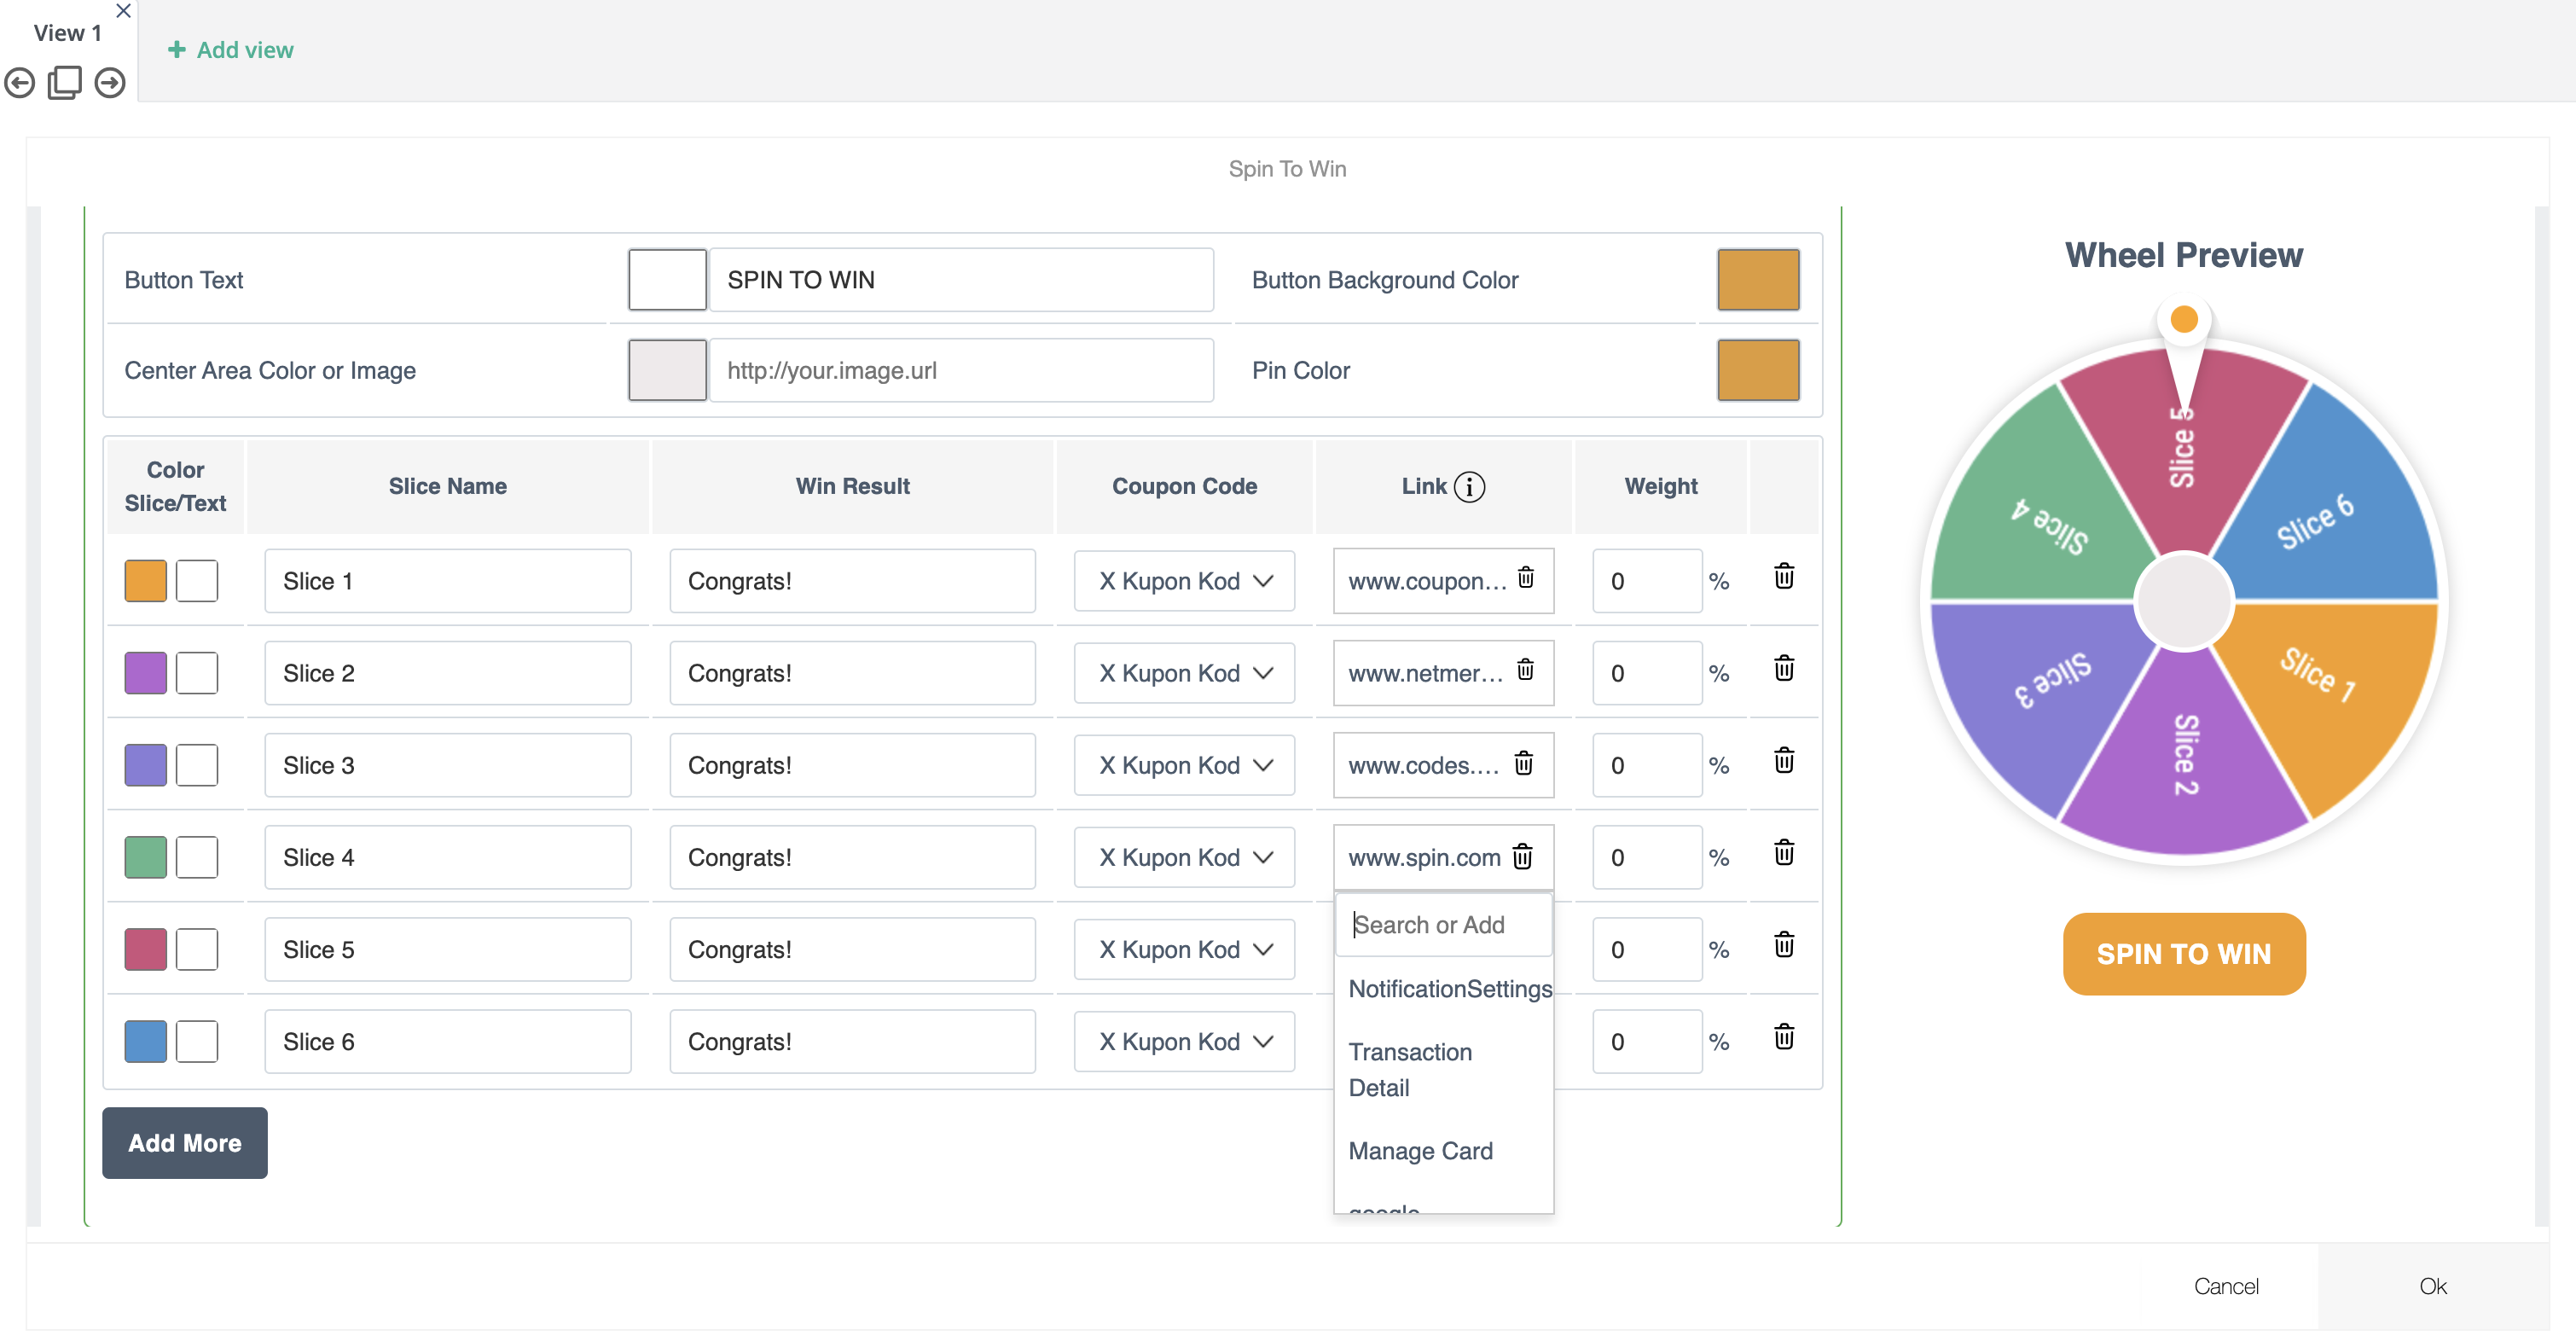Delete the Slice 3 row

point(1784,761)
